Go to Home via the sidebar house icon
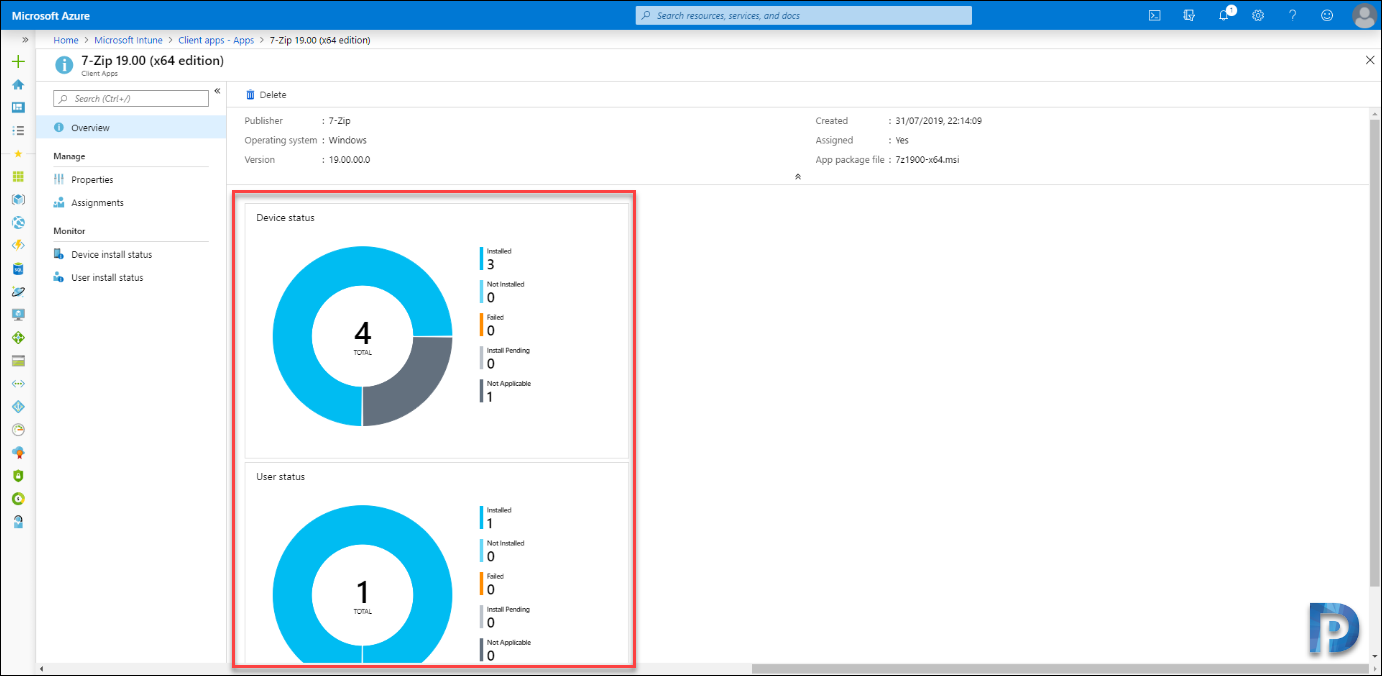 18,85
